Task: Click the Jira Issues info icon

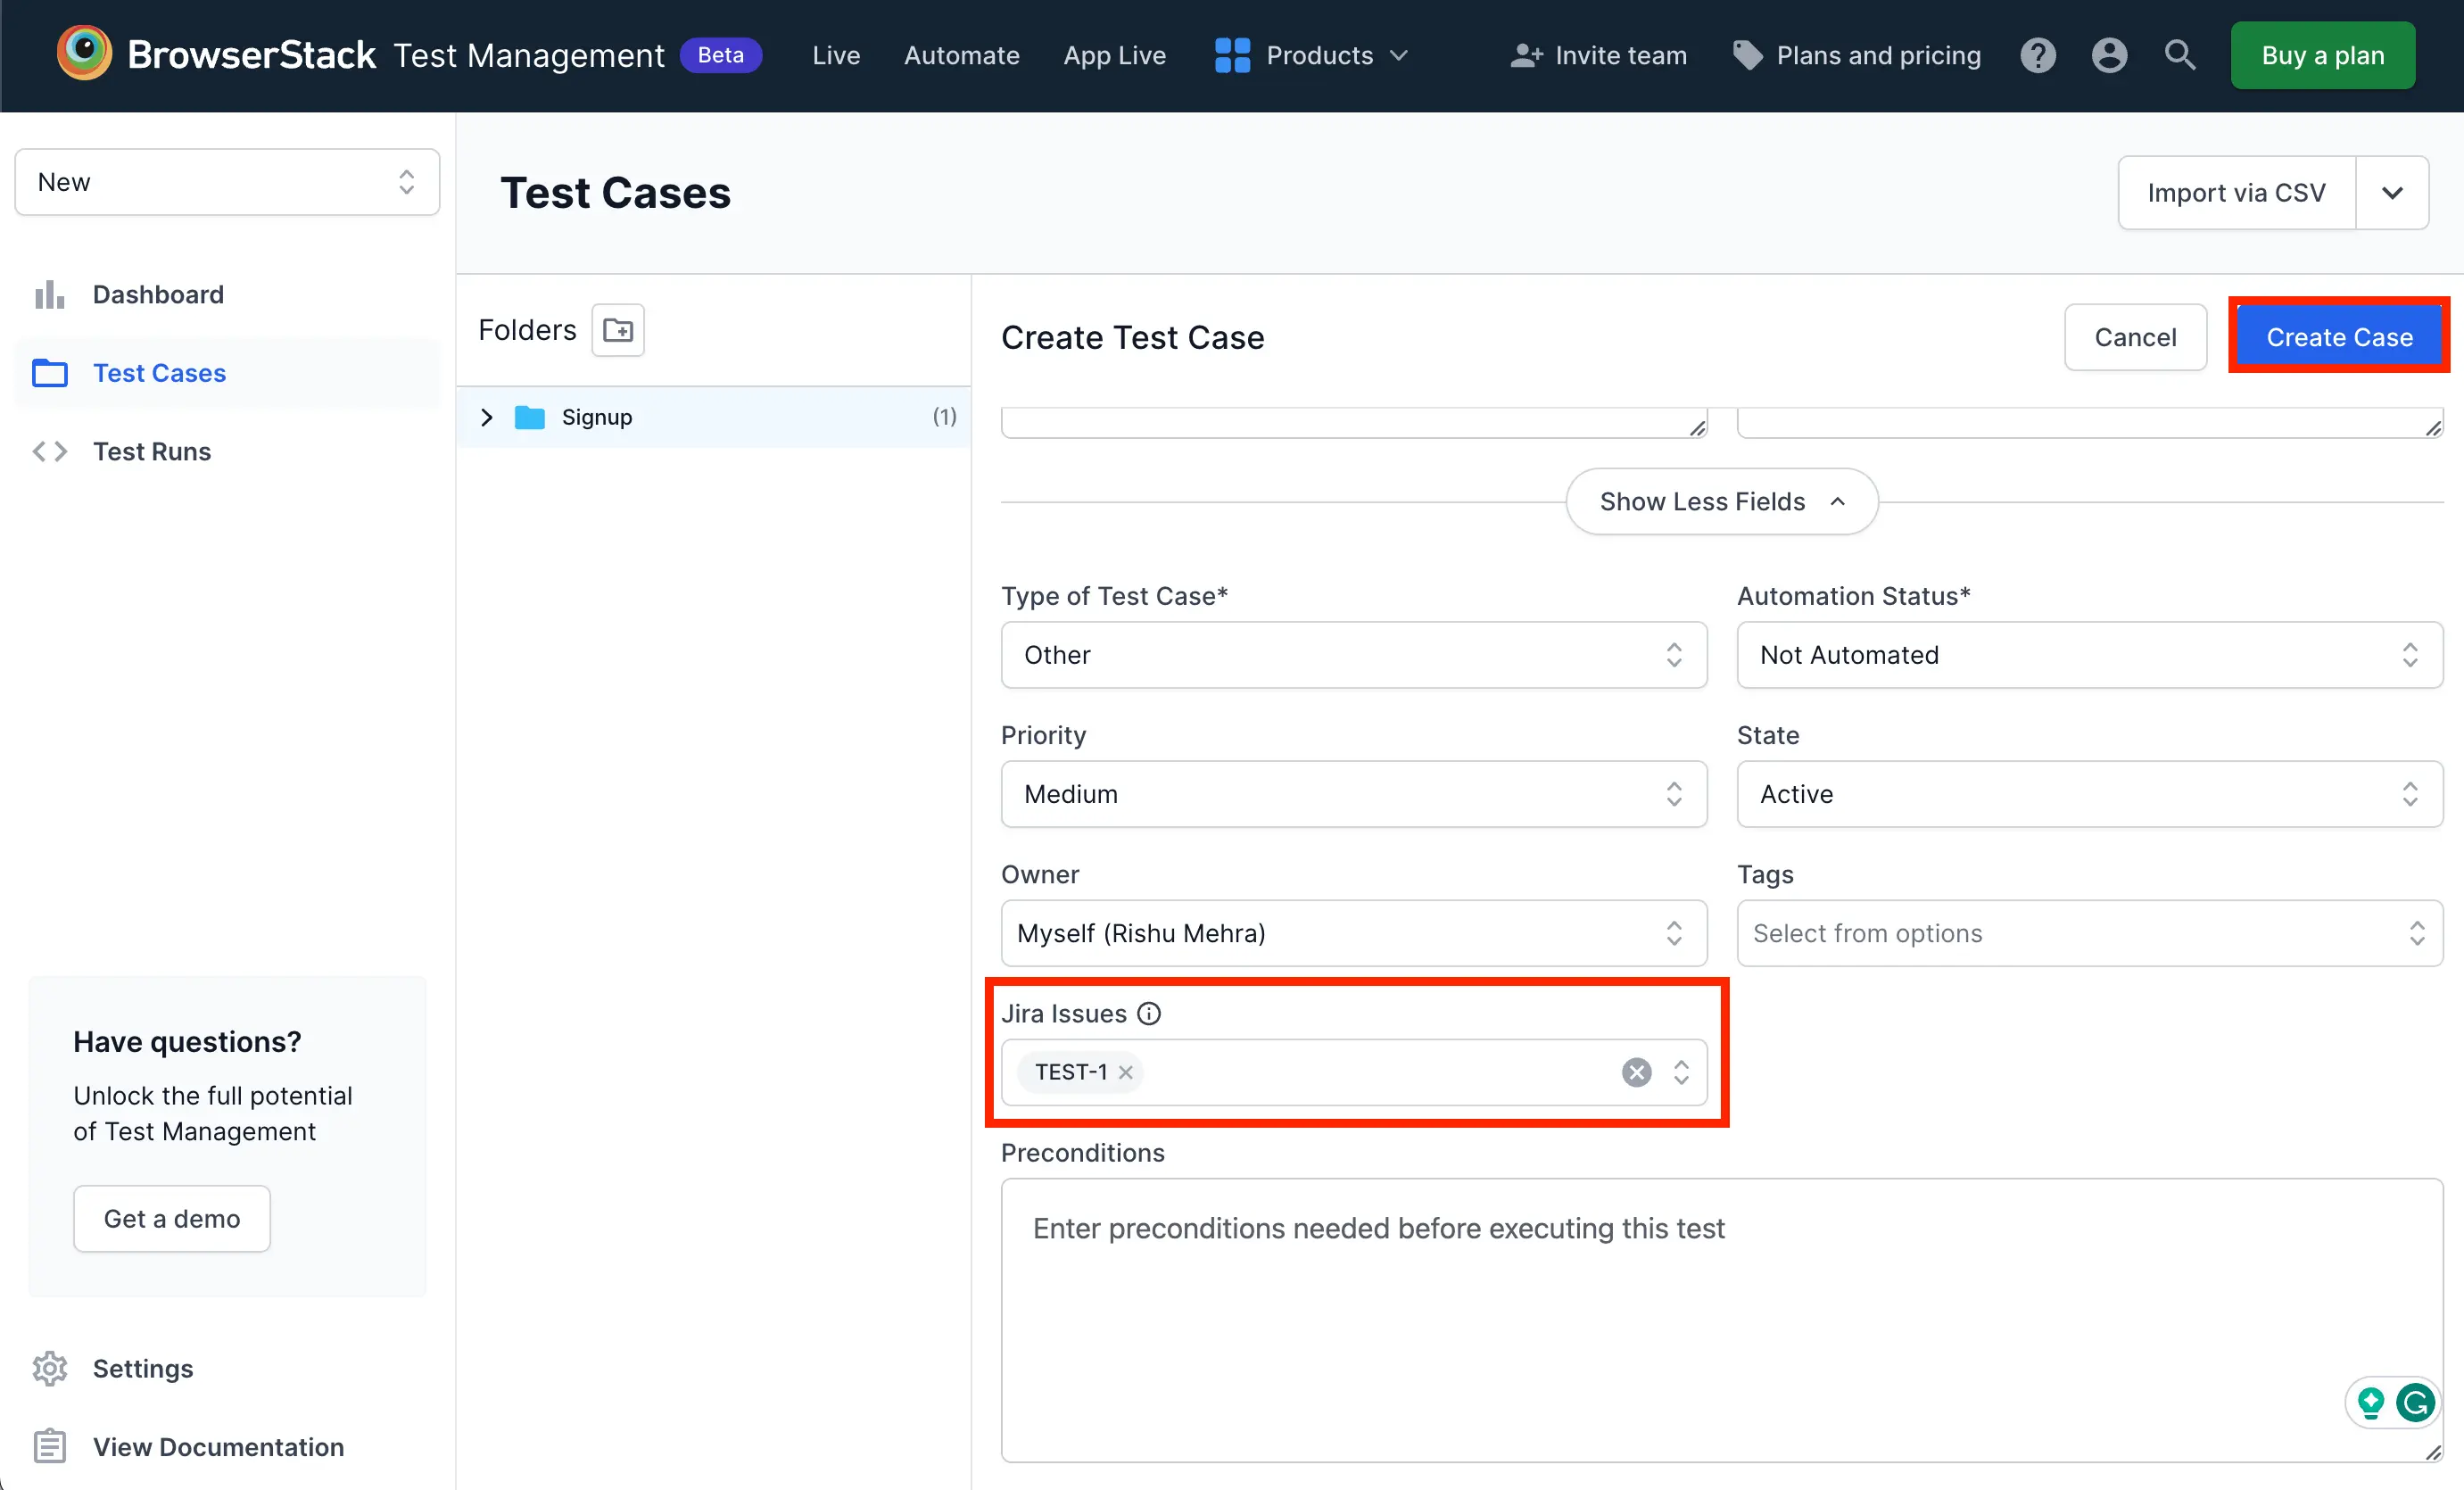Action: tap(1153, 1013)
